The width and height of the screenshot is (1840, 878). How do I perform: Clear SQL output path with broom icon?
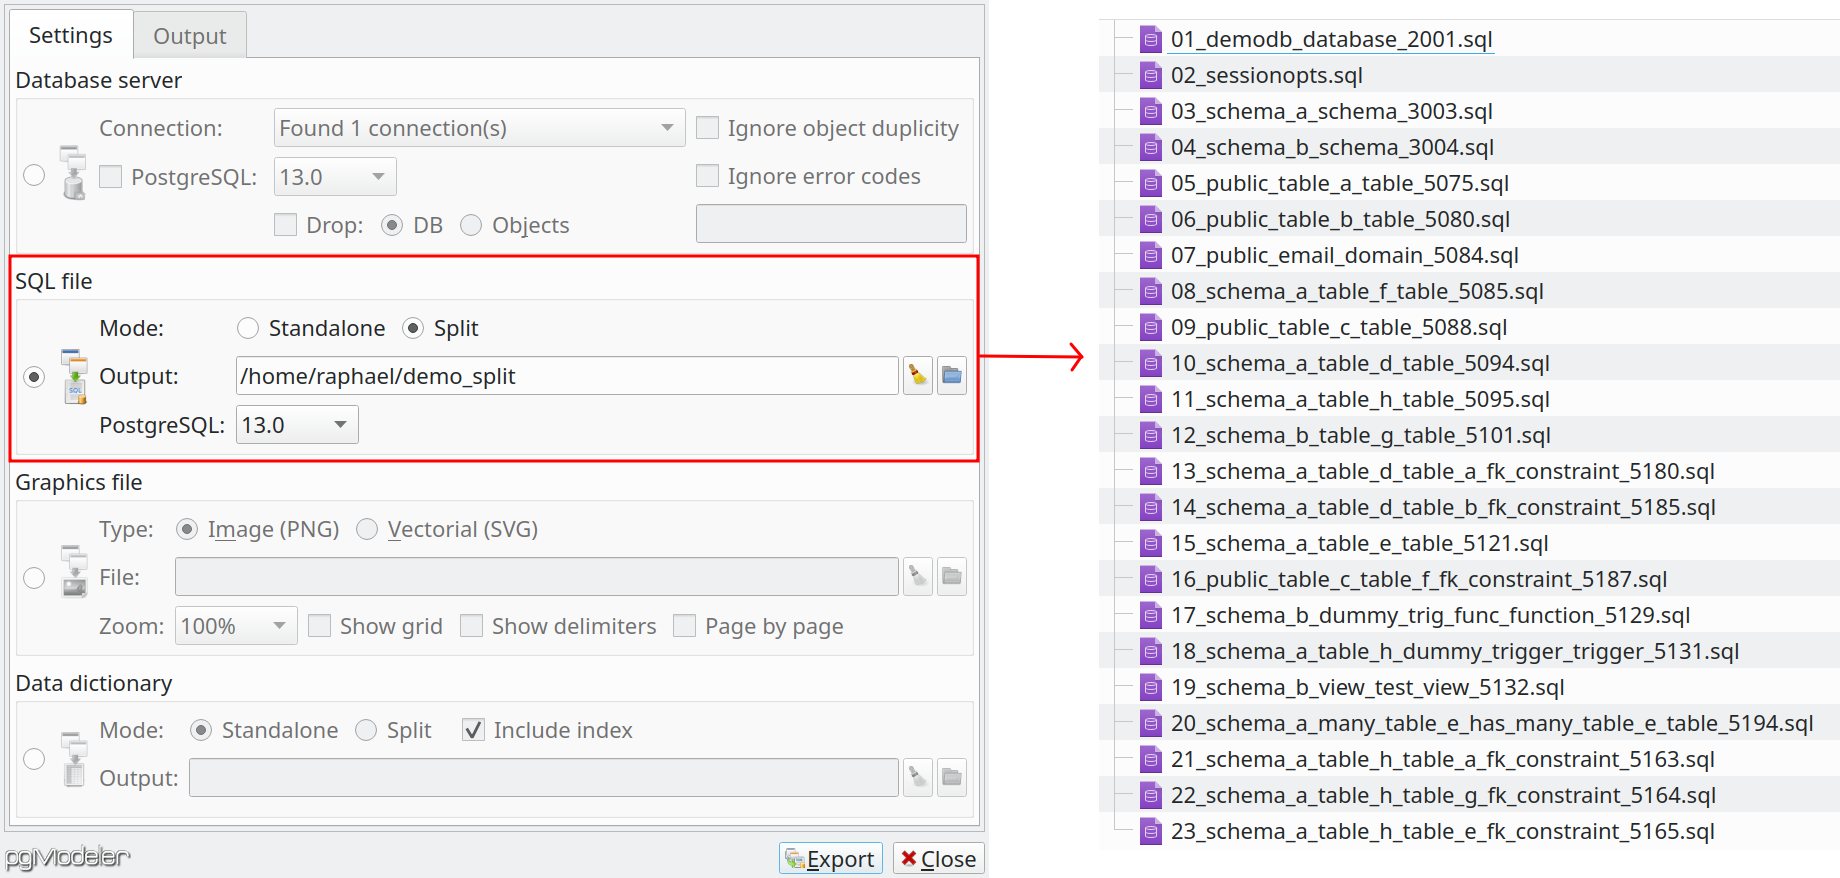(x=918, y=376)
